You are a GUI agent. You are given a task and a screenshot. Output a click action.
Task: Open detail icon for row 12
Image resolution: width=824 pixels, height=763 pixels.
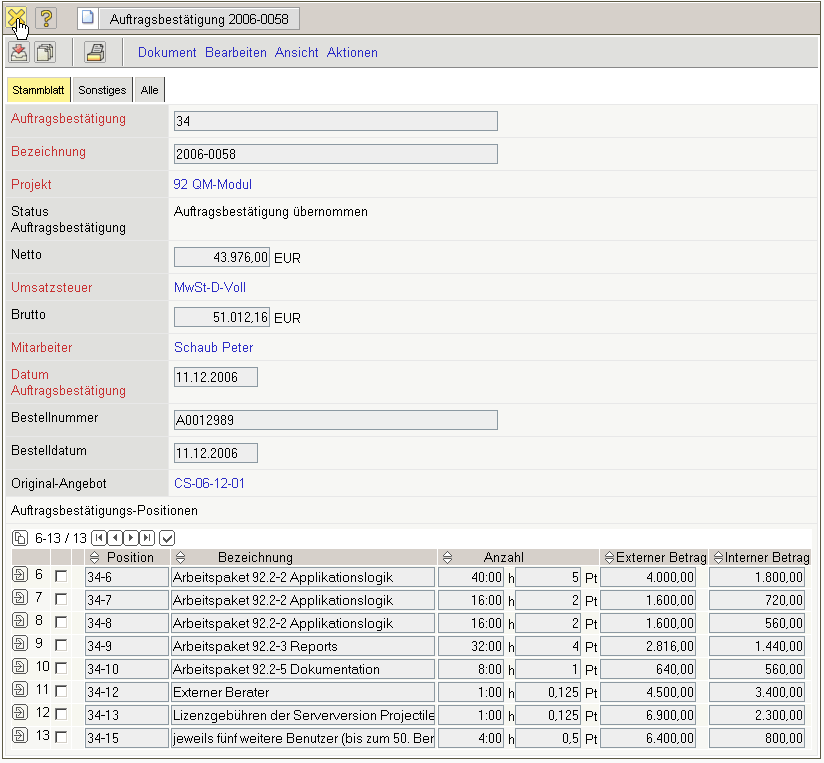pyautogui.click(x=20, y=714)
